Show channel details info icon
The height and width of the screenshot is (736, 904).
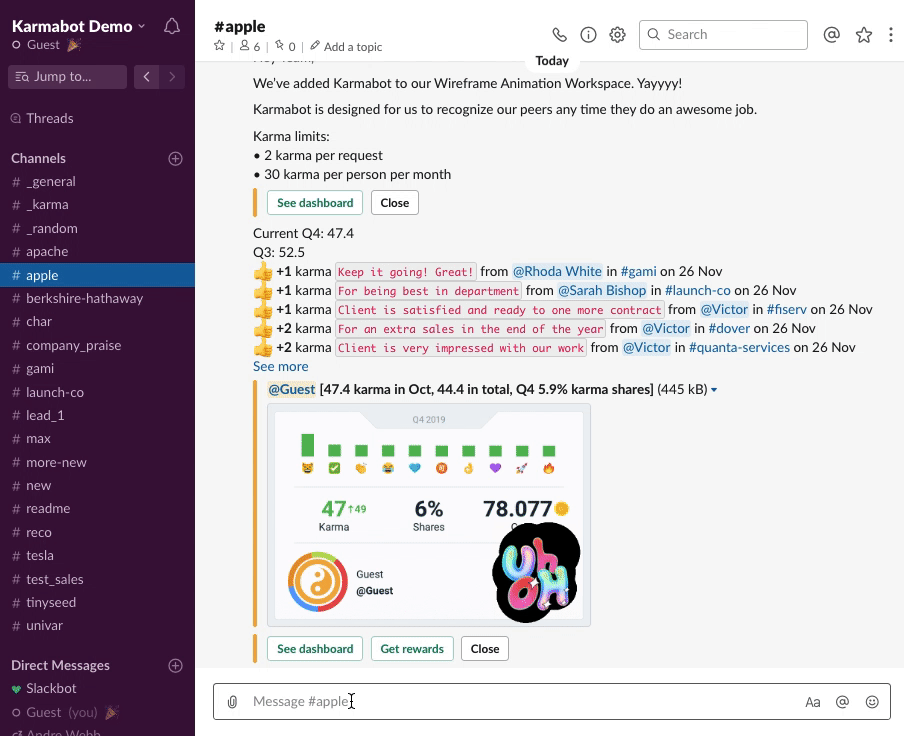(x=588, y=35)
